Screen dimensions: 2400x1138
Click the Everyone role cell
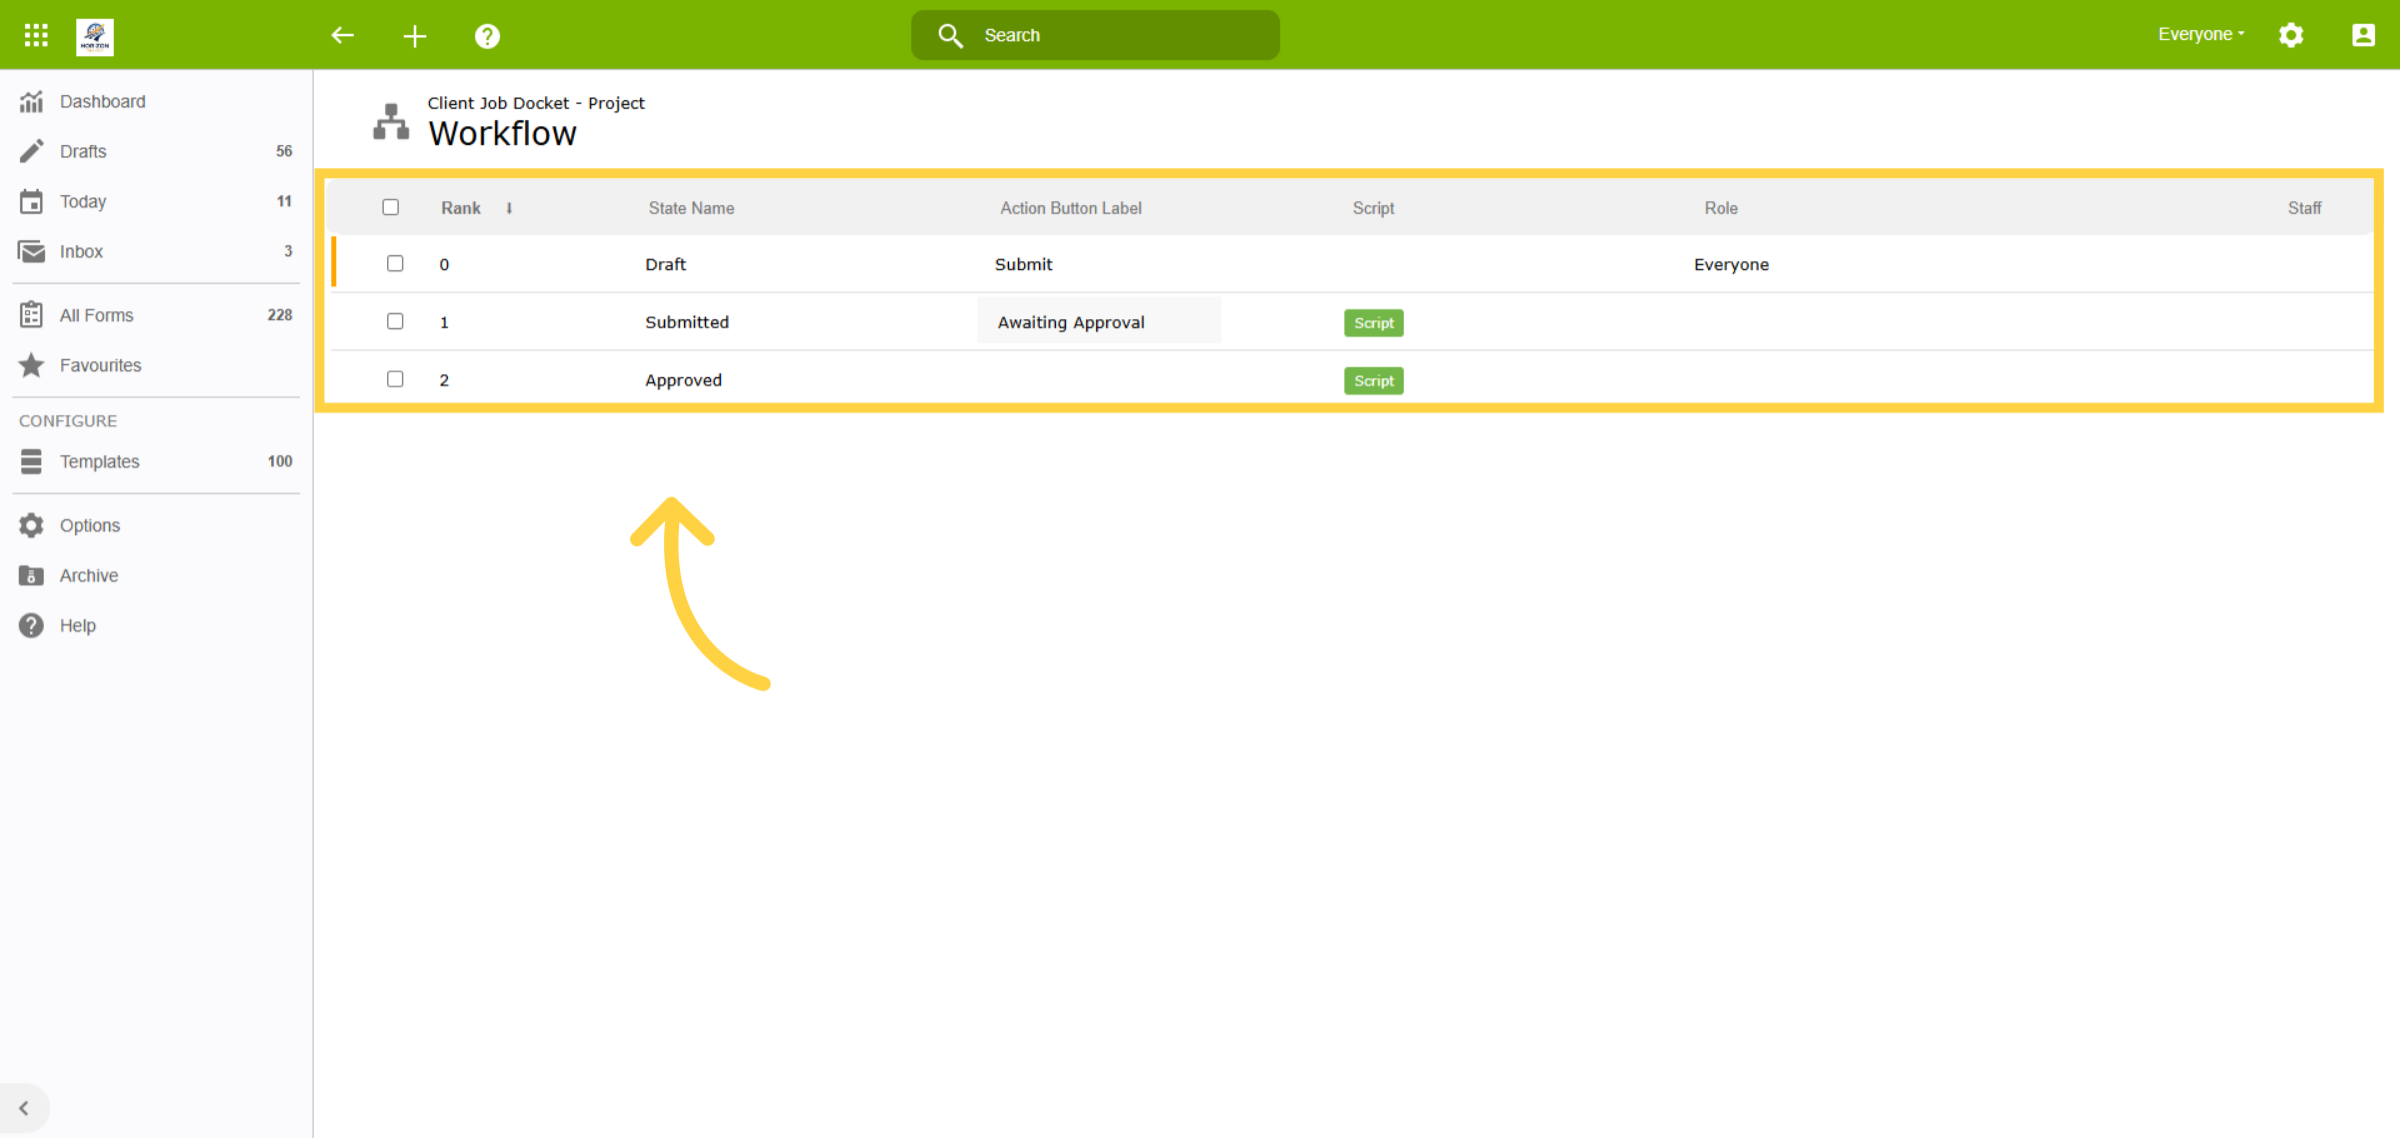pyautogui.click(x=1731, y=264)
